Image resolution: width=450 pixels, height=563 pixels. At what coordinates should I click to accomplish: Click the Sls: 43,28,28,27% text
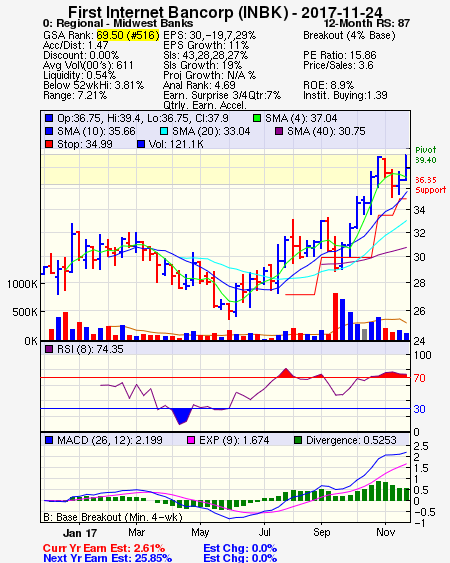click(x=205, y=55)
